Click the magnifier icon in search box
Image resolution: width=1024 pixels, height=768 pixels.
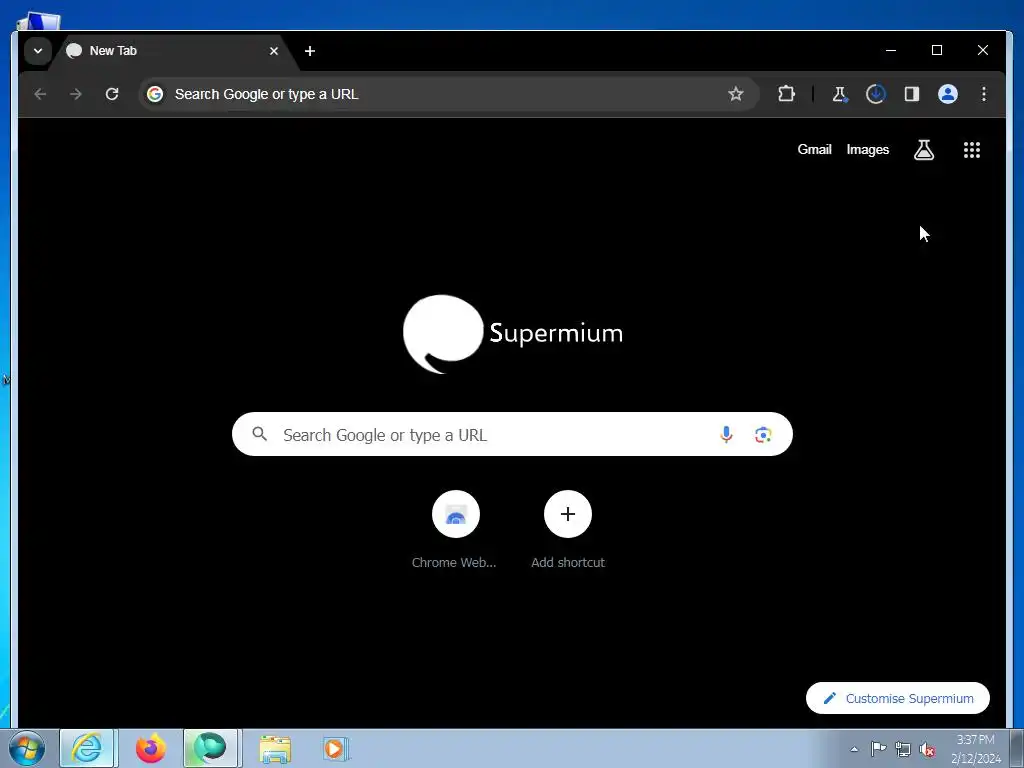pyautogui.click(x=259, y=434)
